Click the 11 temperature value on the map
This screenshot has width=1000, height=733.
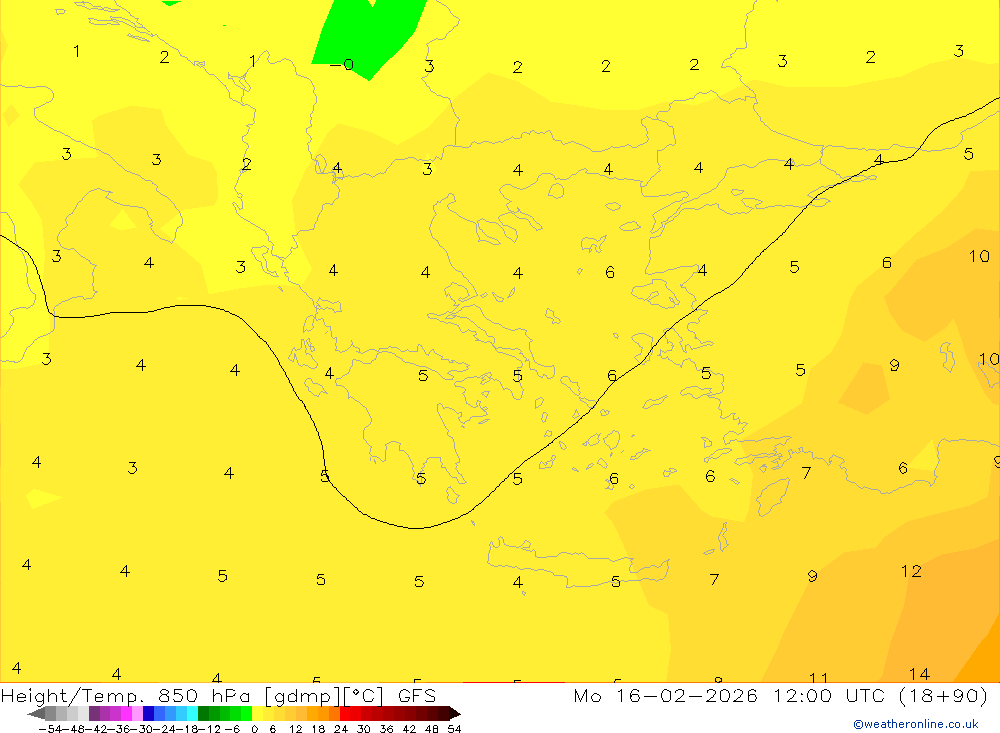click(x=818, y=677)
